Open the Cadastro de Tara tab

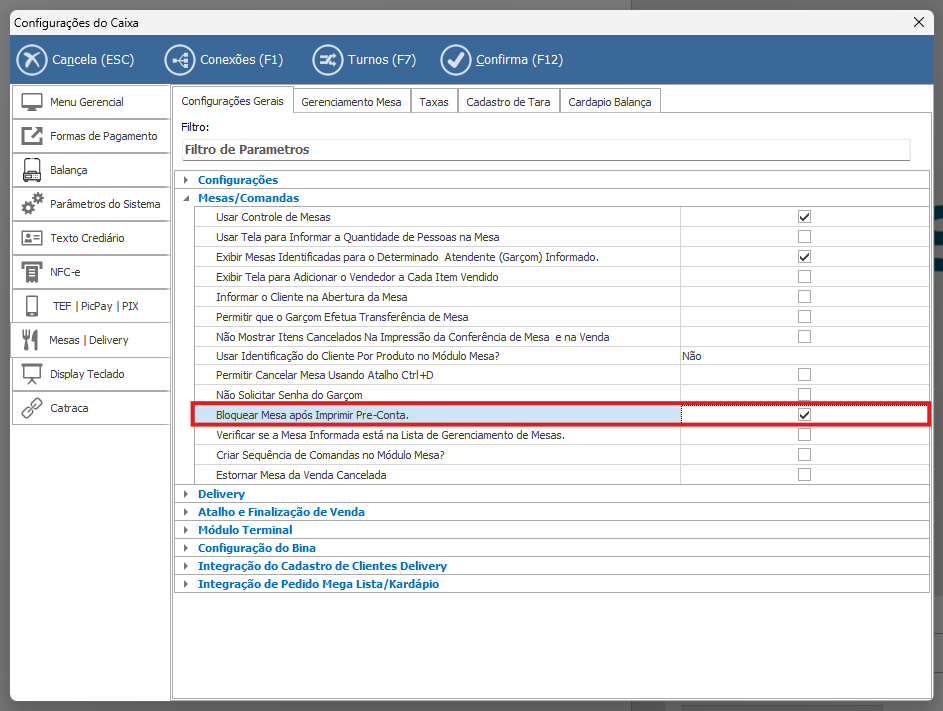point(508,102)
